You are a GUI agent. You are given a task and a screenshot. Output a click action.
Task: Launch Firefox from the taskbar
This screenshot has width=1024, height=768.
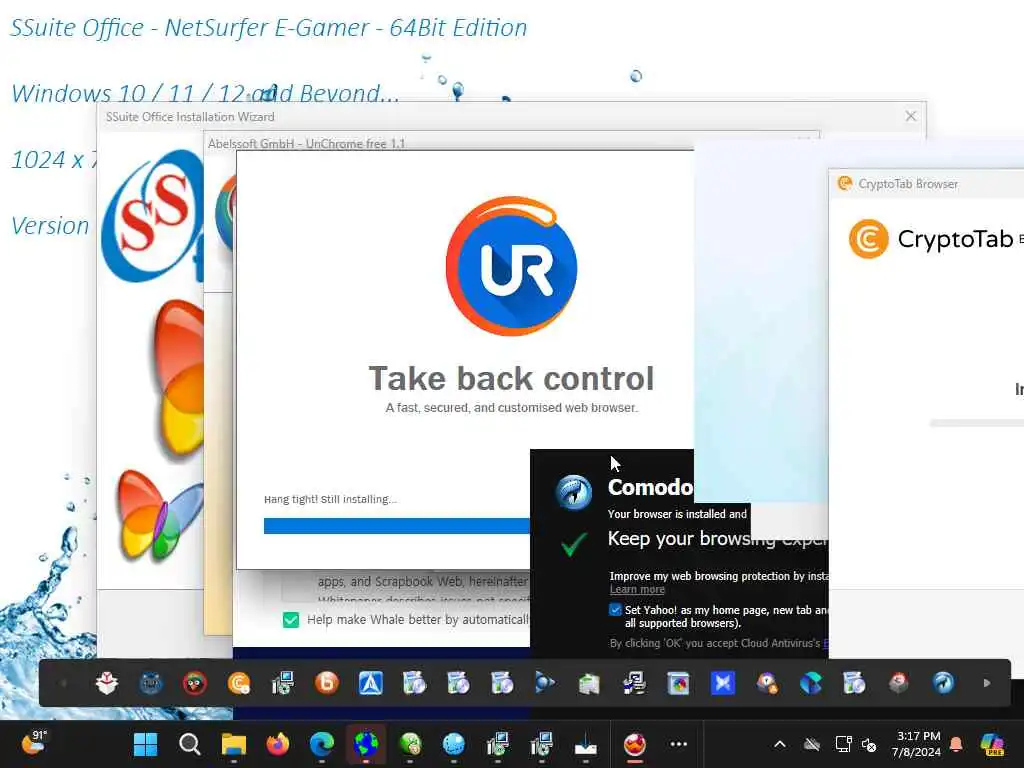[x=278, y=744]
